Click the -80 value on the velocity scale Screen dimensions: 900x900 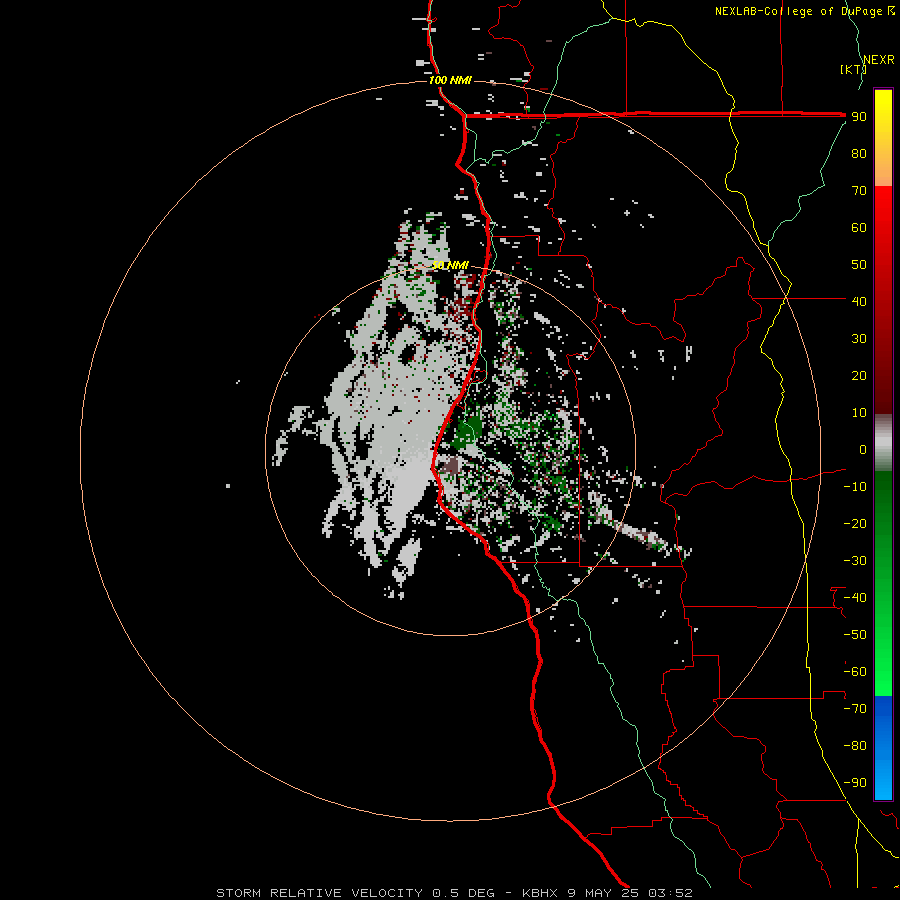855,746
